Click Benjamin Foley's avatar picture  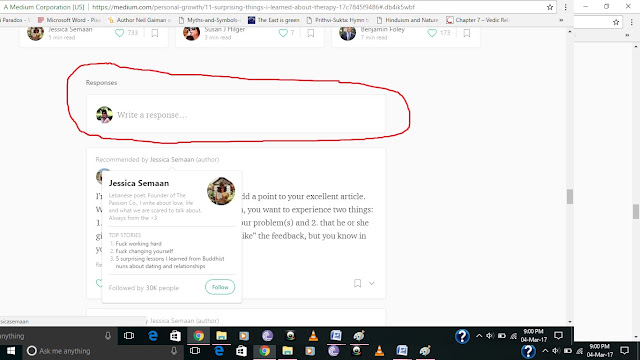click(x=347, y=33)
